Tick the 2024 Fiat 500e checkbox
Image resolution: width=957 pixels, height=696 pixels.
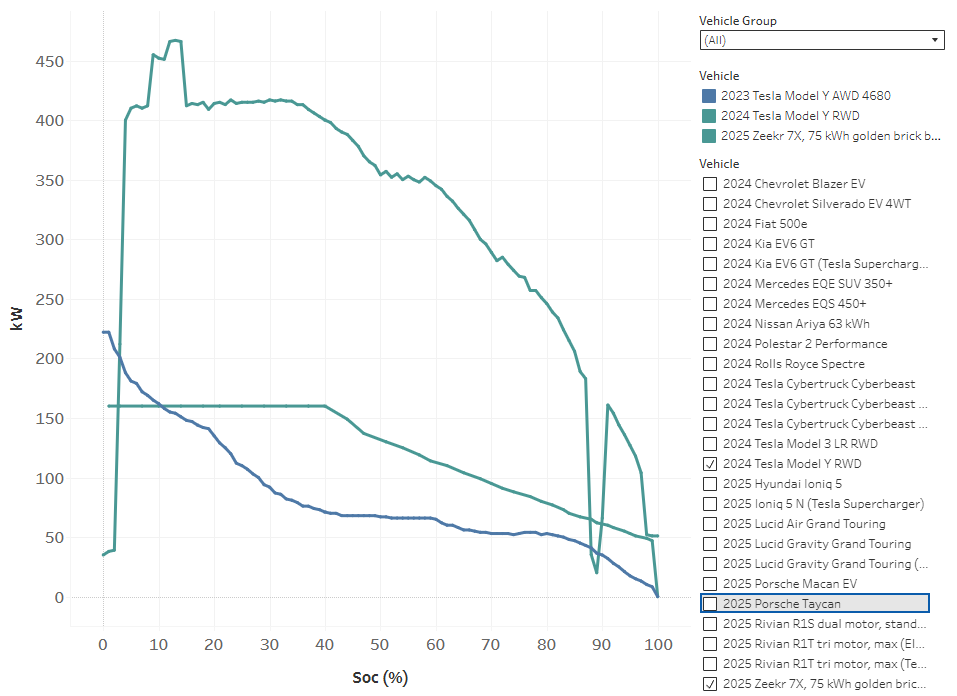point(710,224)
